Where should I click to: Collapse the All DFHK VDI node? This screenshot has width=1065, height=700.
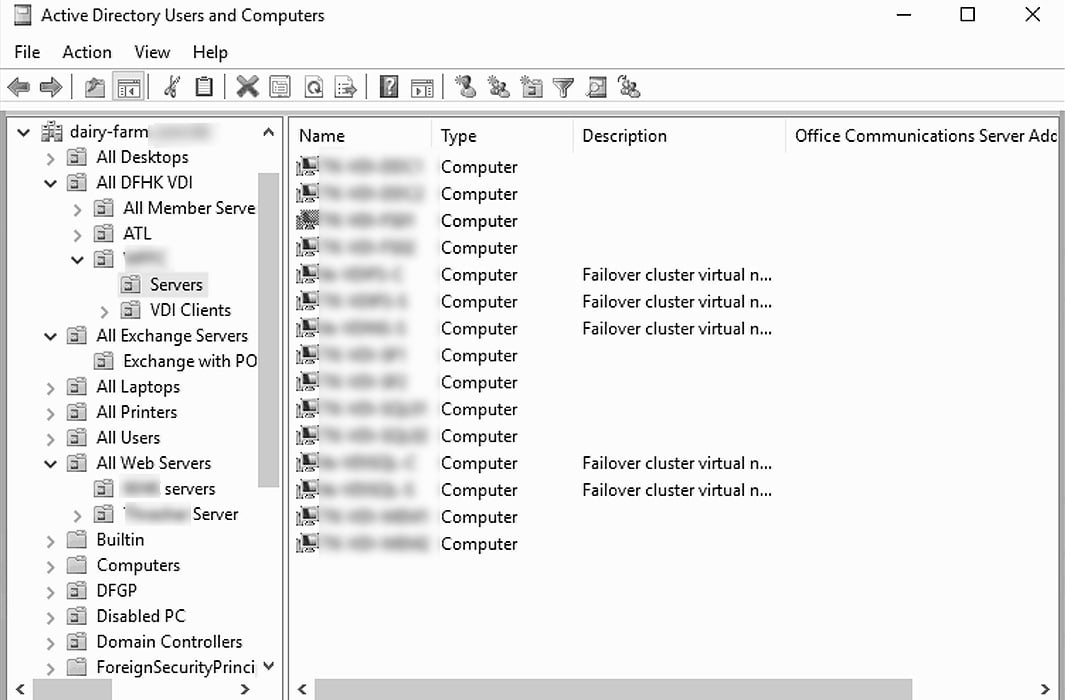click(50, 183)
